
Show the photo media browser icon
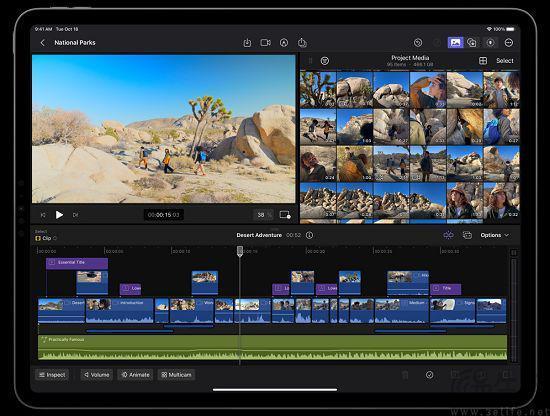click(x=455, y=43)
